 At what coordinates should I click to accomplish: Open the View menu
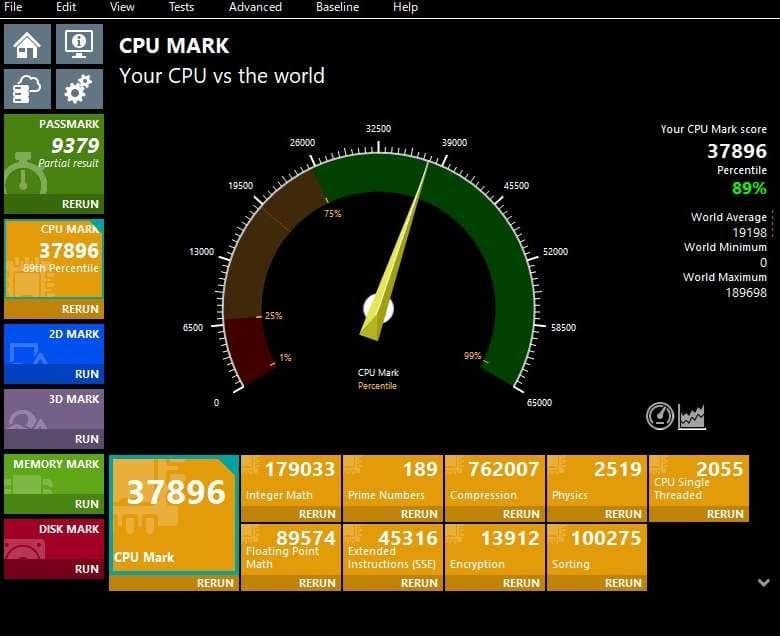pyautogui.click(x=122, y=7)
